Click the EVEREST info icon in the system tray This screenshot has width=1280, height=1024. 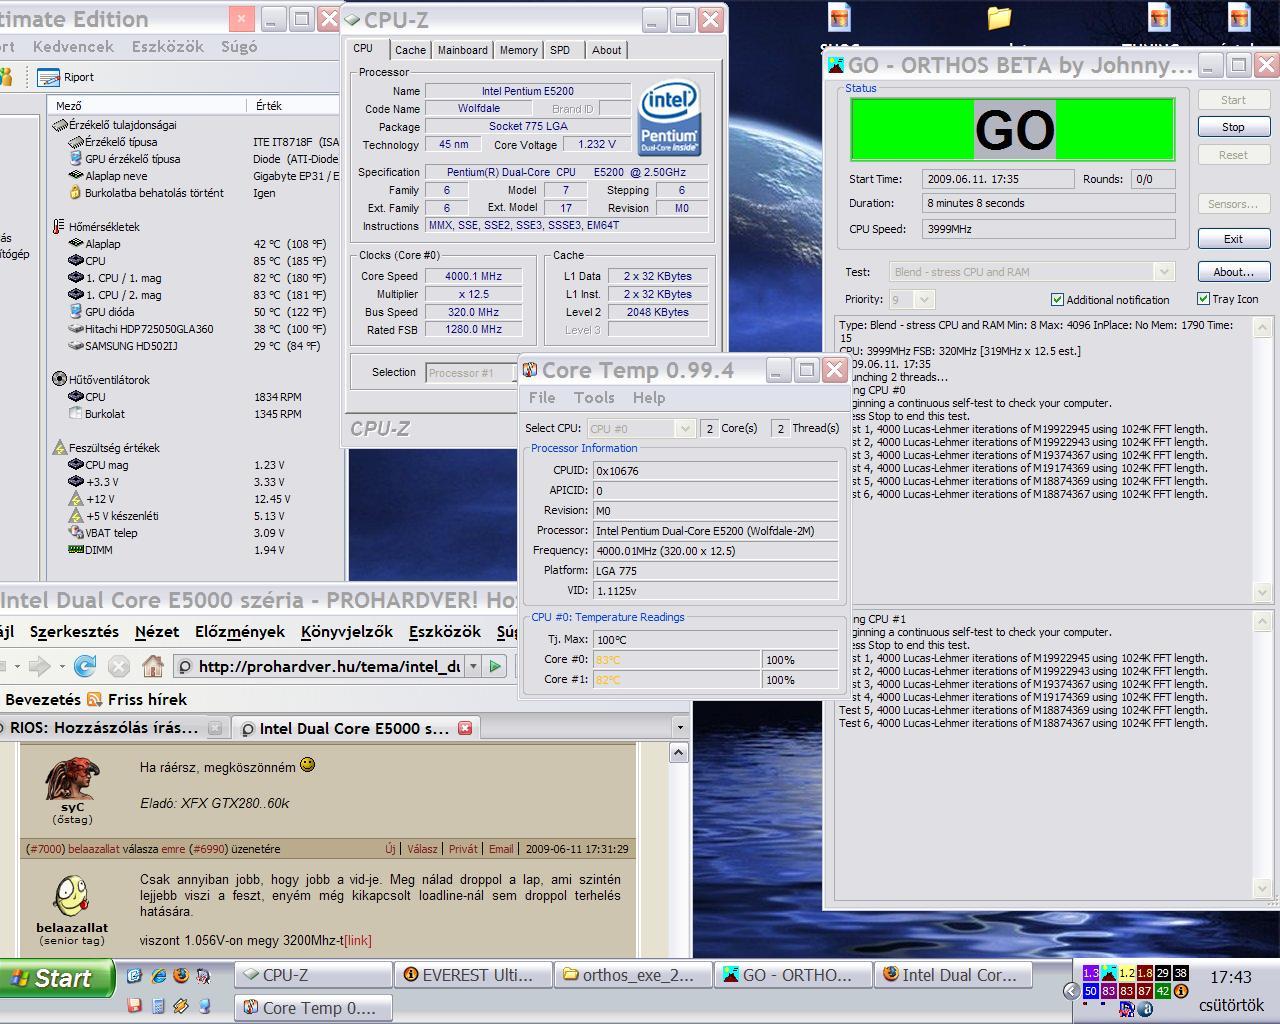pyautogui.click(x=1181, y=991)
